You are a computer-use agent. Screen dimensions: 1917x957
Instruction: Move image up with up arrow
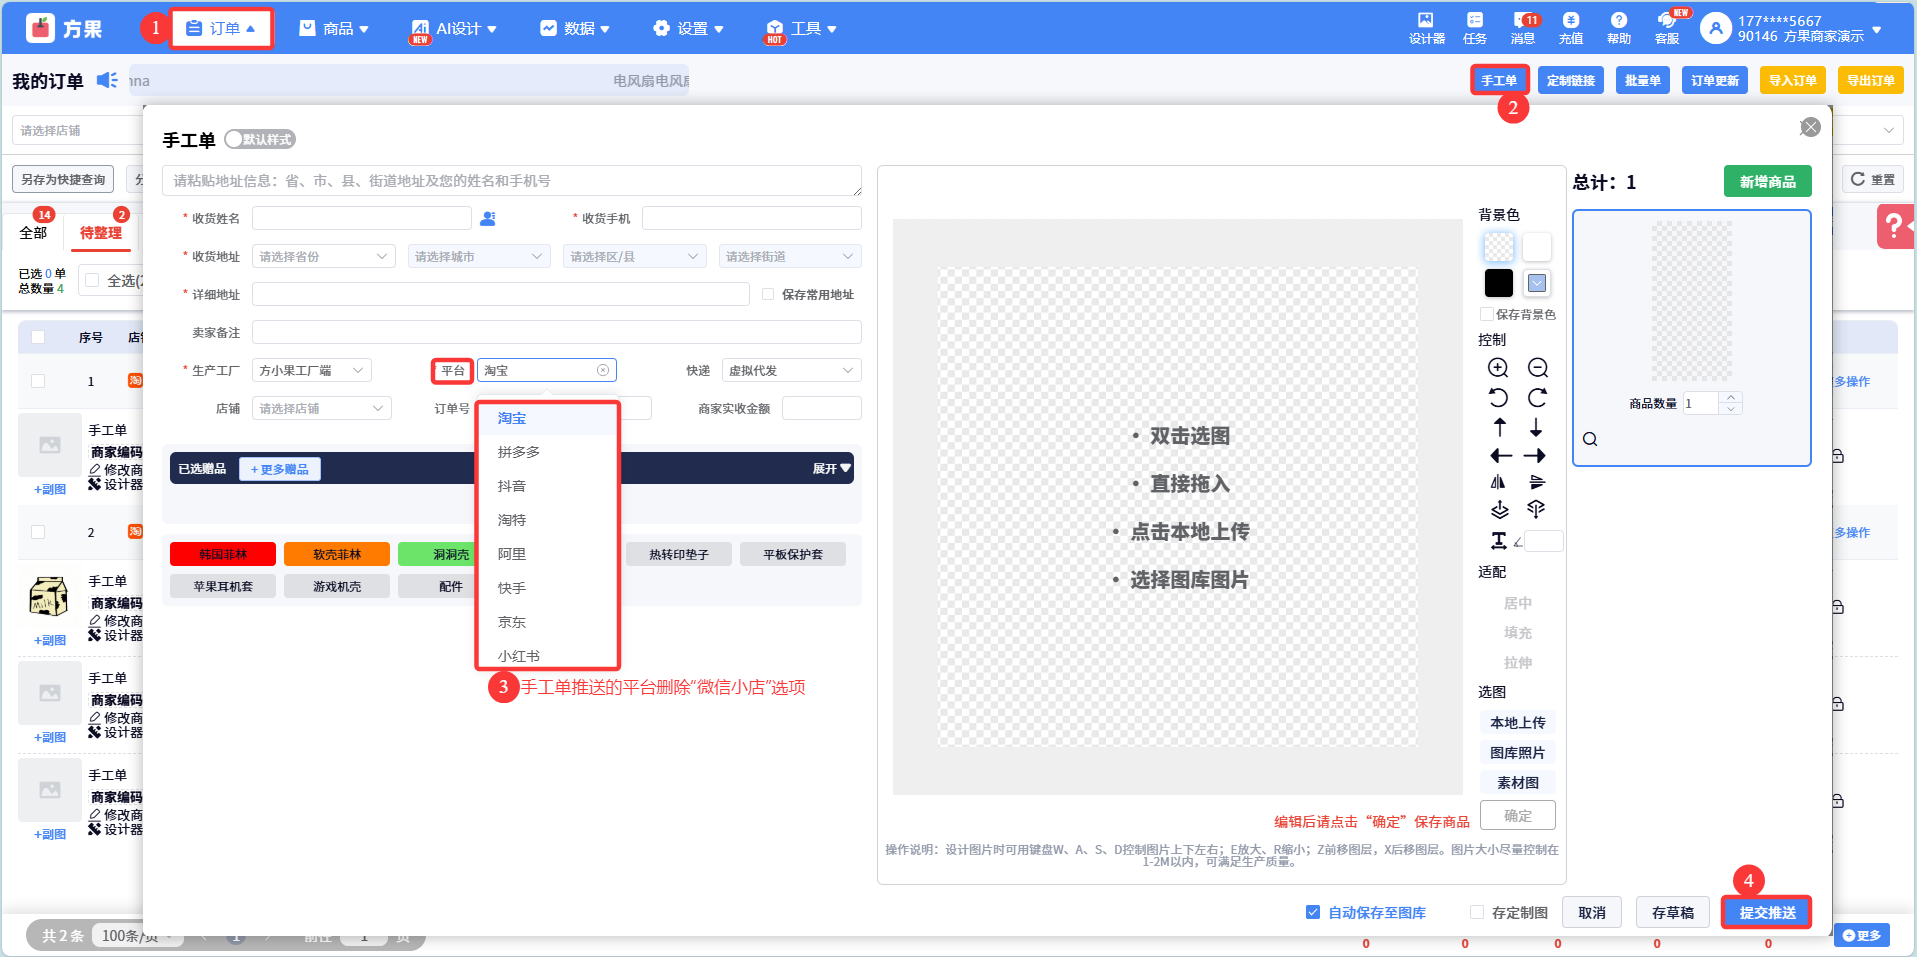[x=1499, y=428]
